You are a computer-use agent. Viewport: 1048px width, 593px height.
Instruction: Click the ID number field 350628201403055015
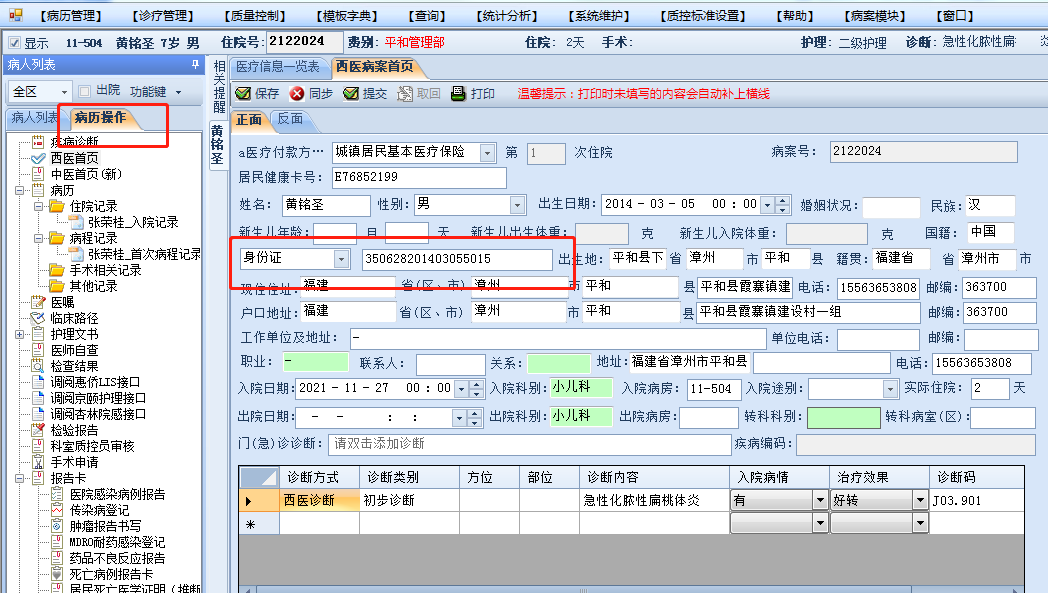click(x=457, y=259)
